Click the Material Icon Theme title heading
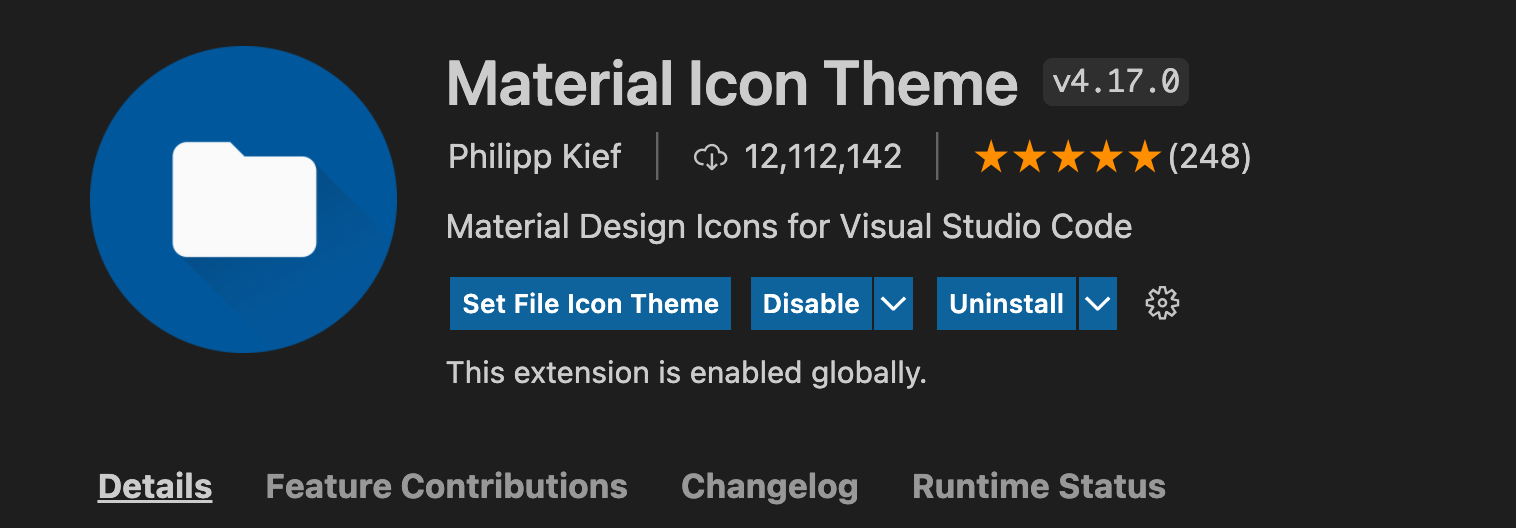Viewport: 1516px width, 528px height. 732,84
